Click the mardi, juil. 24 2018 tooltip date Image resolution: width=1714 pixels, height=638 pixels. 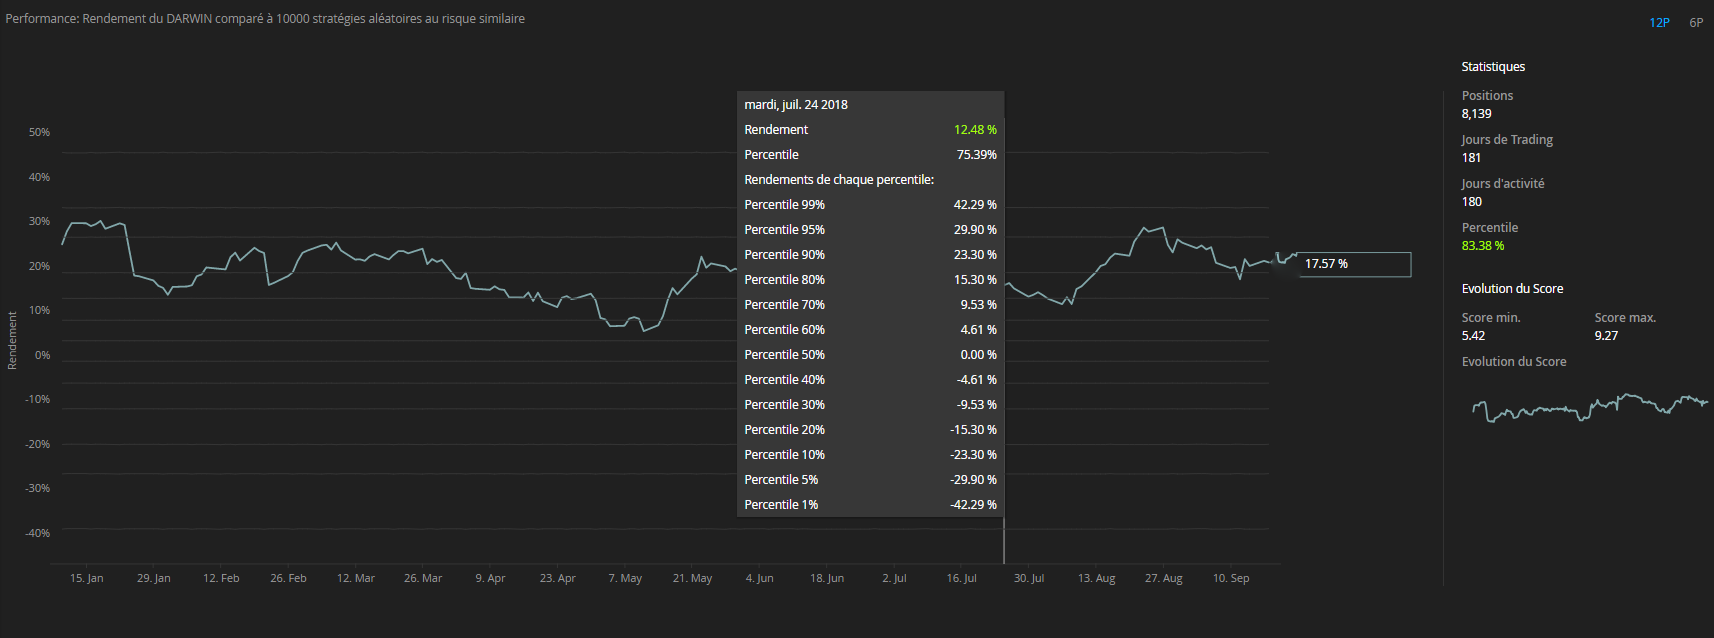pos(796,105)
